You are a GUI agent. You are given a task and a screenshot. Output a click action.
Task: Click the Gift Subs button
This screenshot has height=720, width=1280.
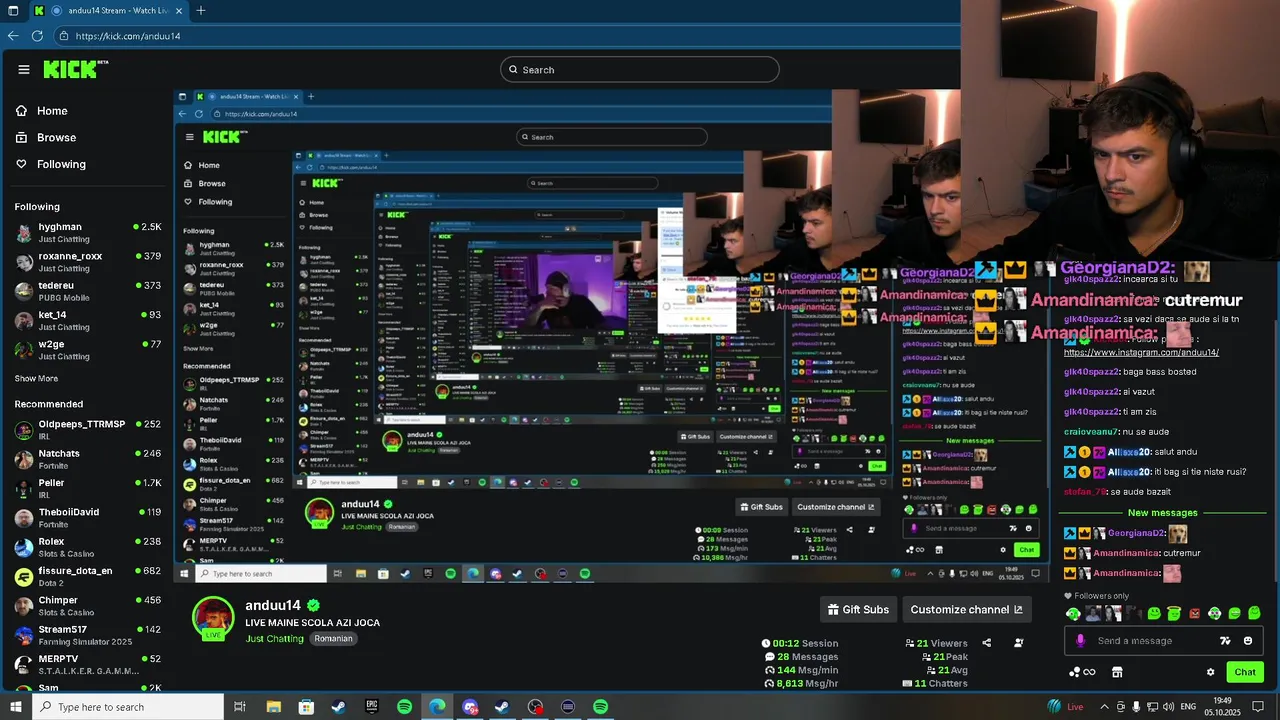pos(858,609)
